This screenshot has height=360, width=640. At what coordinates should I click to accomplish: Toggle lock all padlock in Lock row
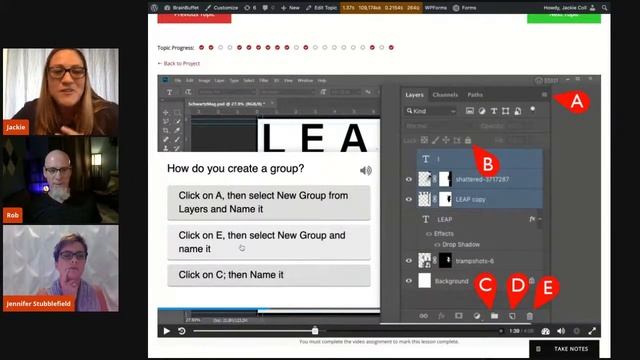pyautogui.click(x=468, y=140)
